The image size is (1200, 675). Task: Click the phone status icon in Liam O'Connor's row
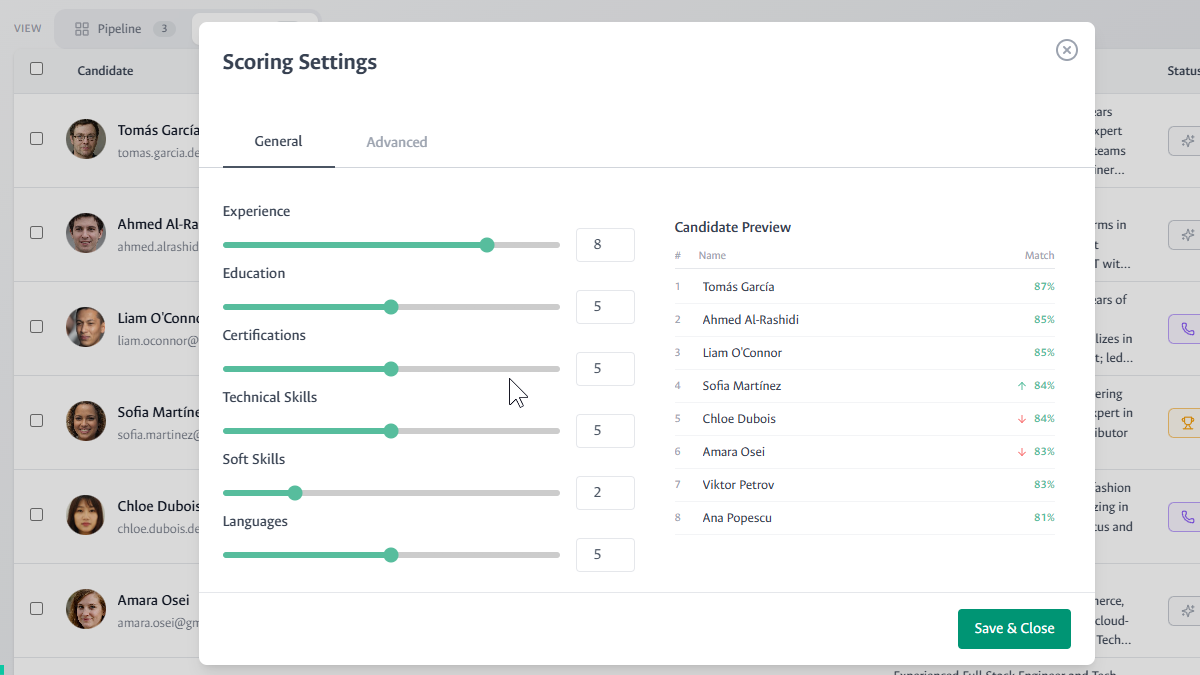click(x=1187, y=329)
